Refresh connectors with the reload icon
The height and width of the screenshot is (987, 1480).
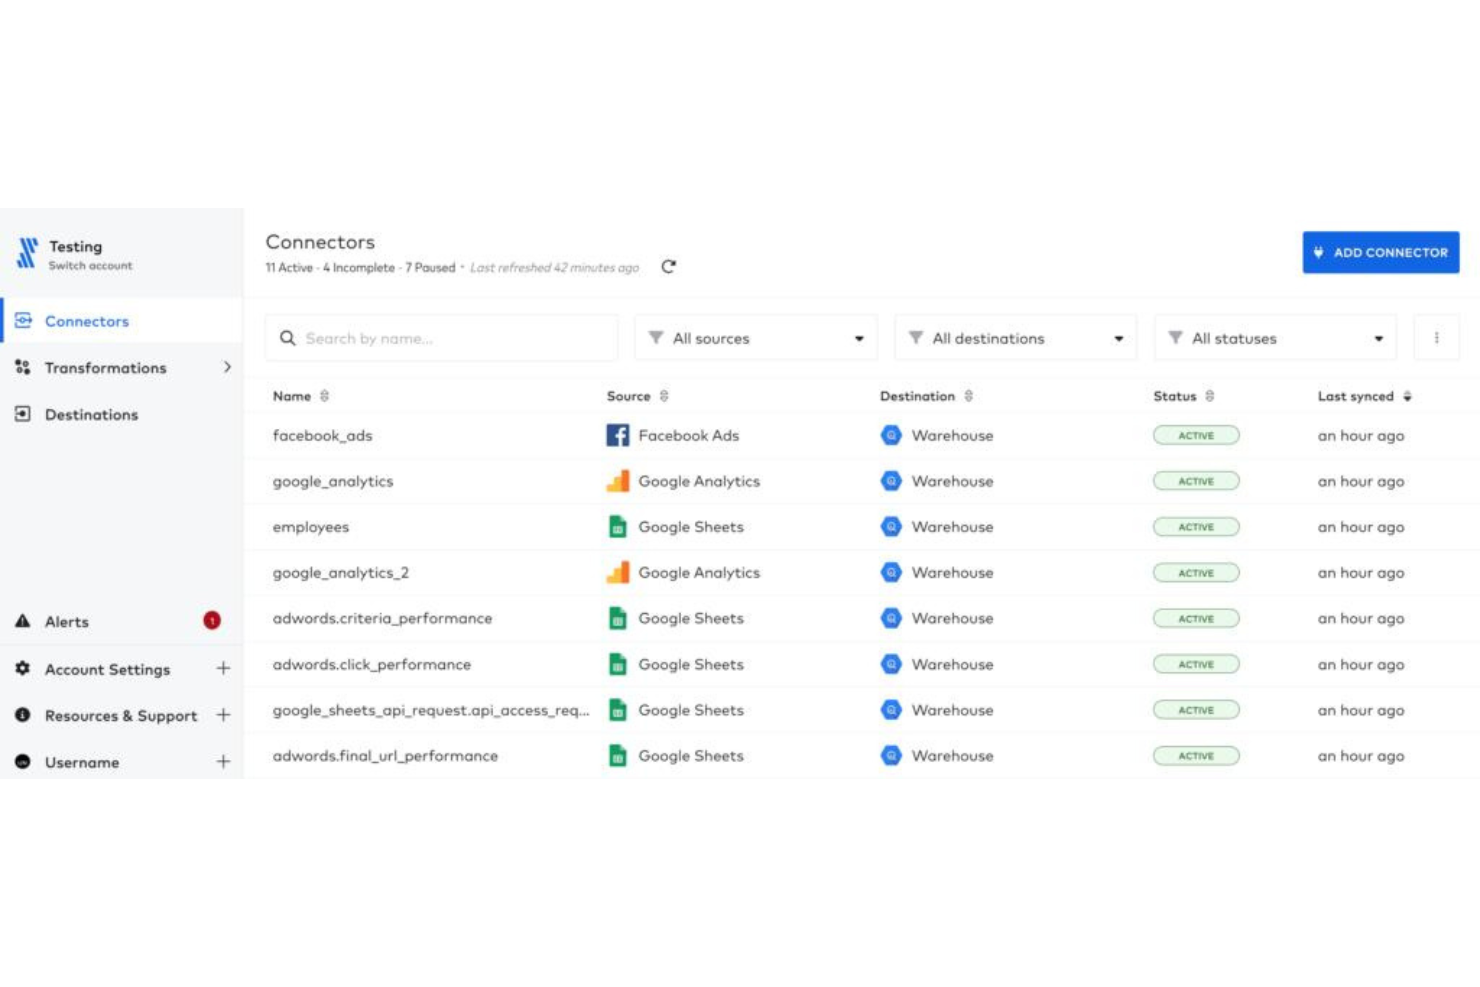[668, 267]
